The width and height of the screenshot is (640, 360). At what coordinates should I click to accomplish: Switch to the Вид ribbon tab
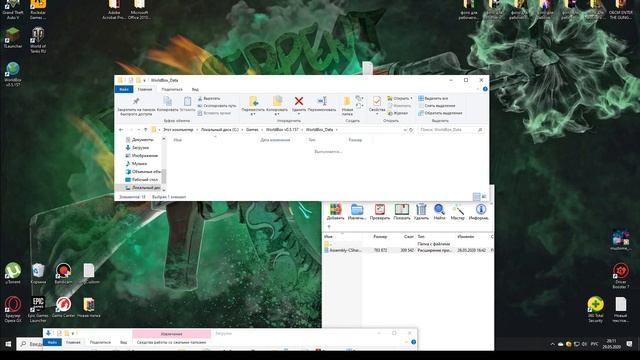click(195, 89)
